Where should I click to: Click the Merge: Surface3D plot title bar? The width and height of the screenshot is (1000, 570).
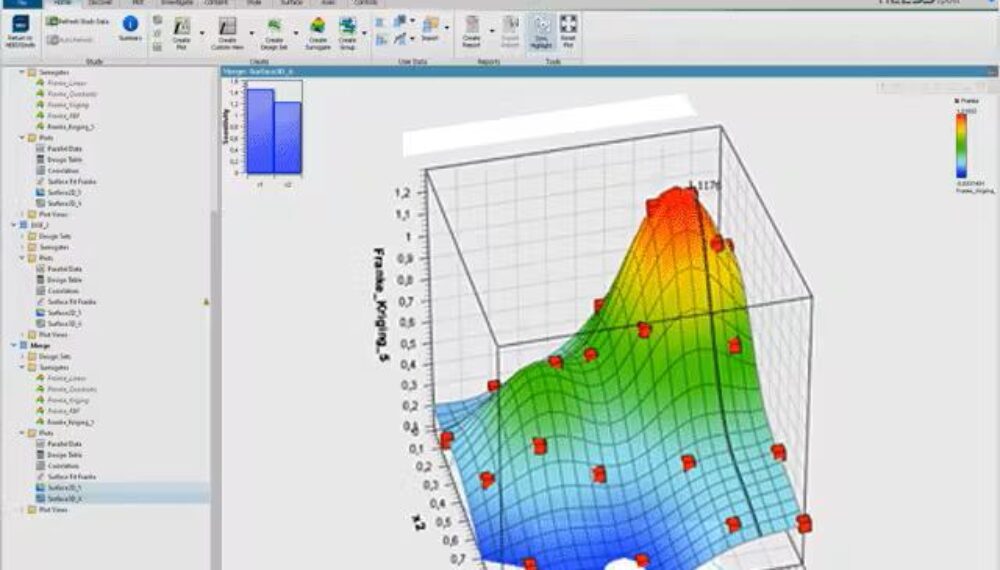coord(609,71)
